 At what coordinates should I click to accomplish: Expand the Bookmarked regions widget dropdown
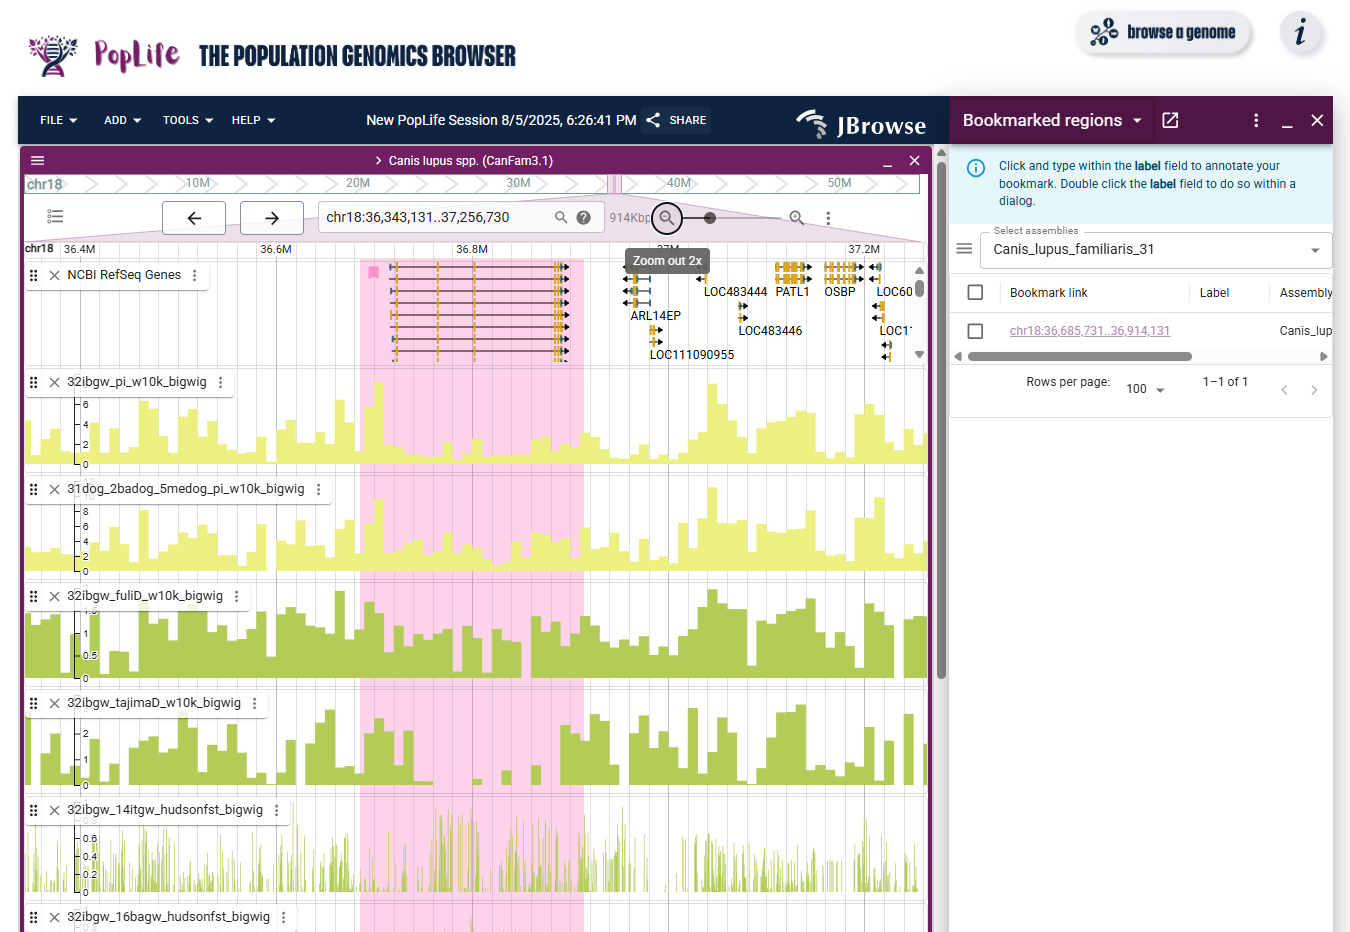point(1137,121)
